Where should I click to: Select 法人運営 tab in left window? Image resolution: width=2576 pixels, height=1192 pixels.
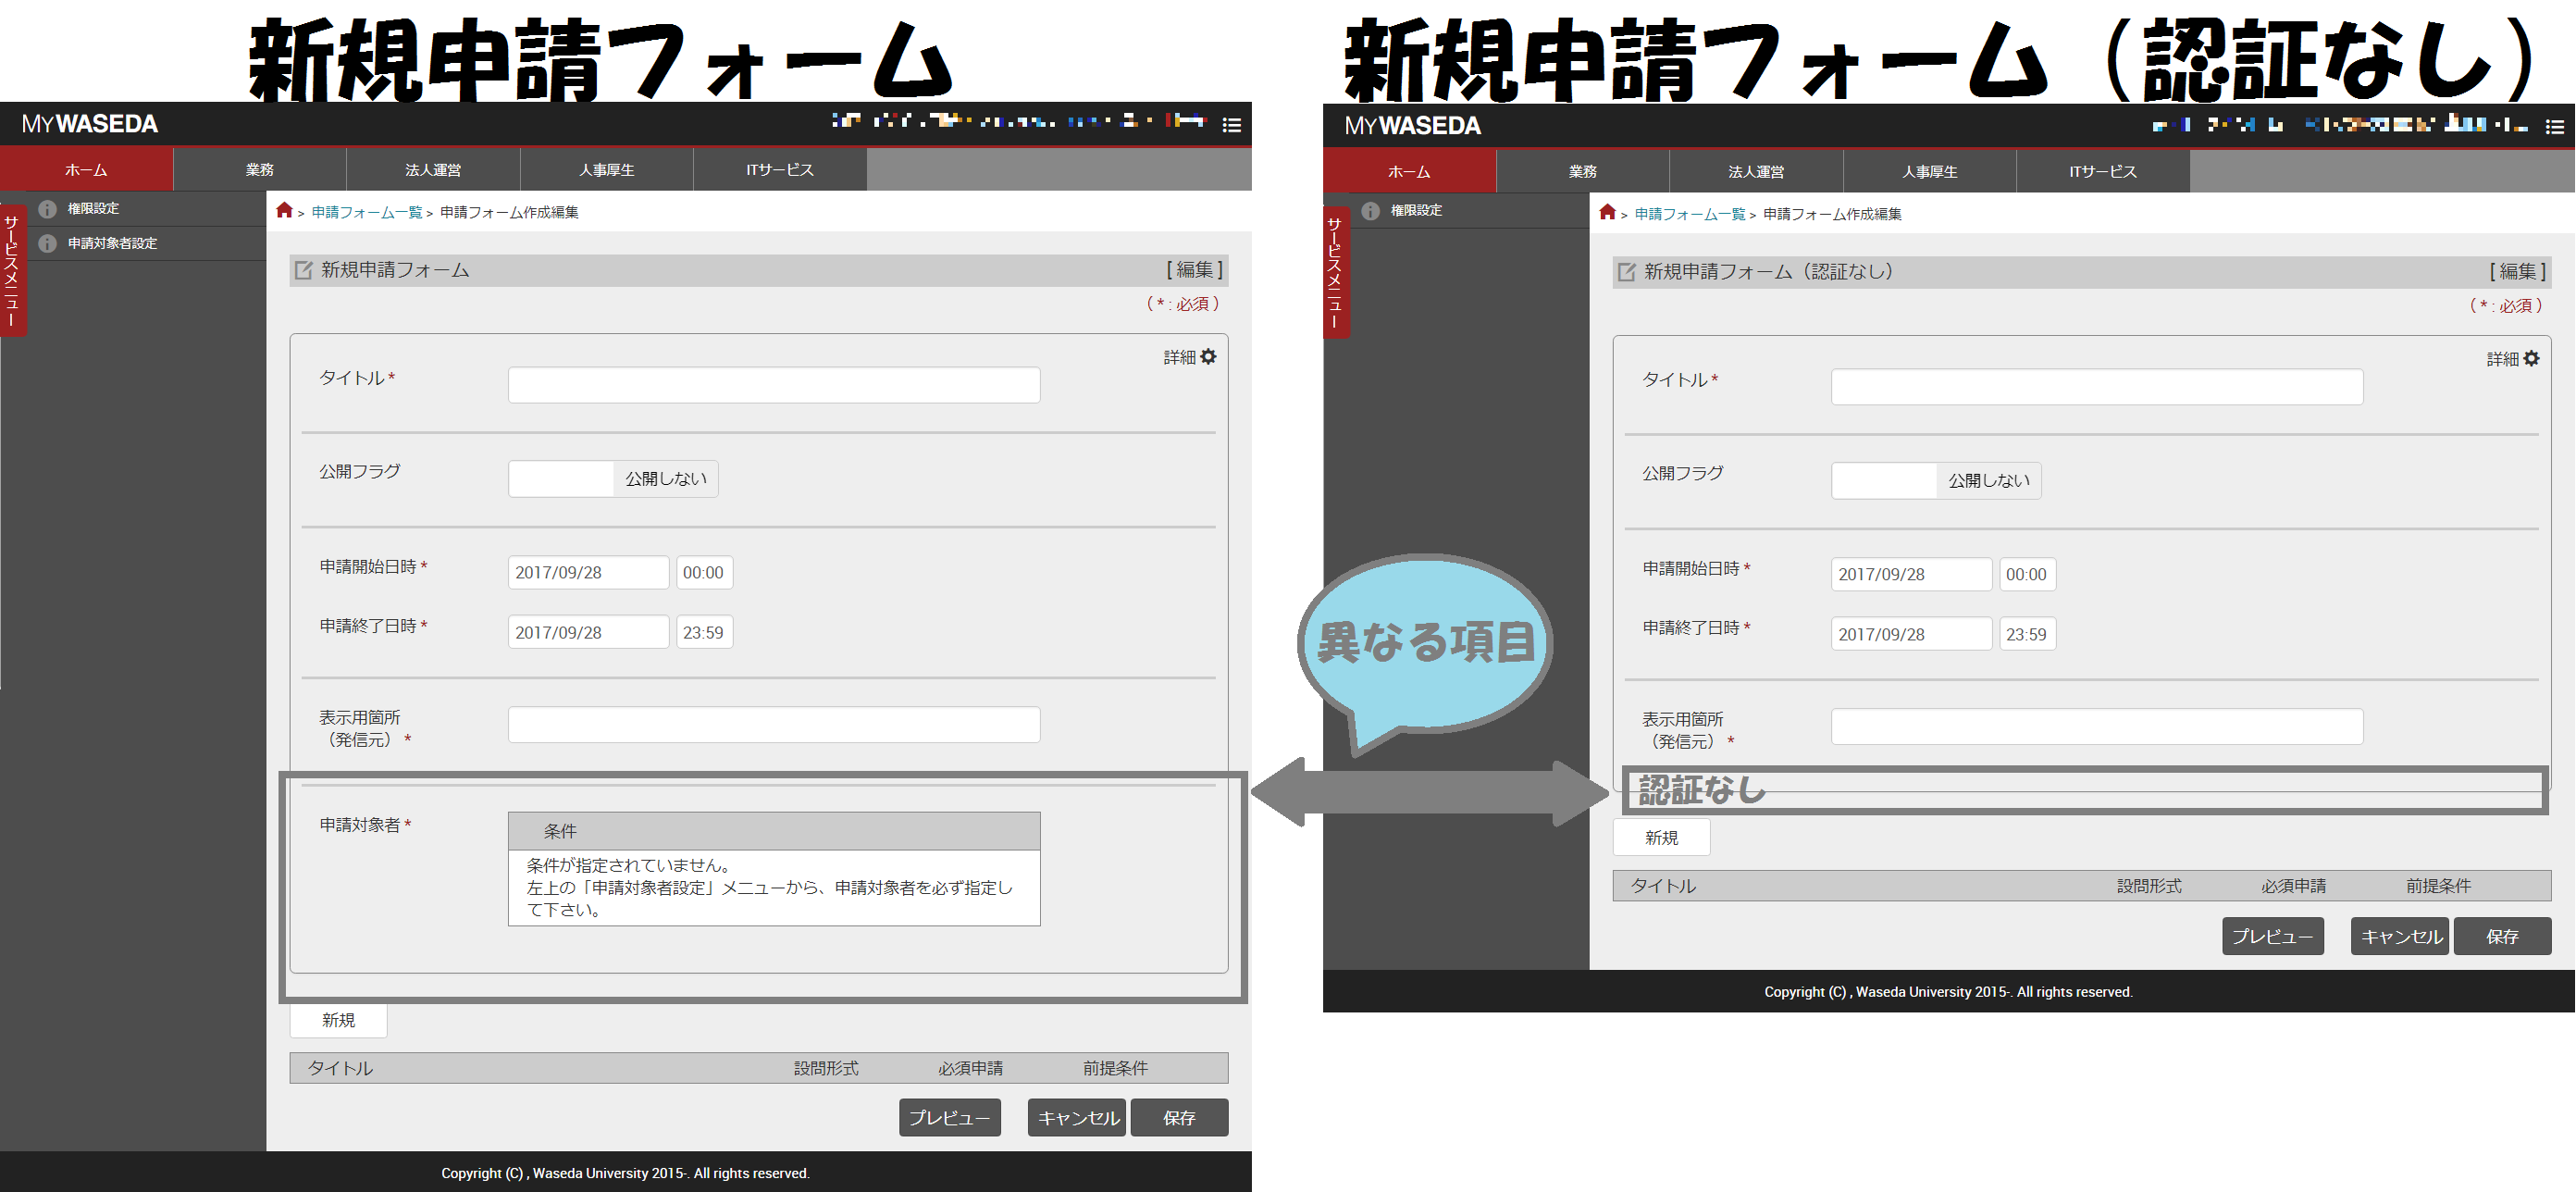[433, 170]
